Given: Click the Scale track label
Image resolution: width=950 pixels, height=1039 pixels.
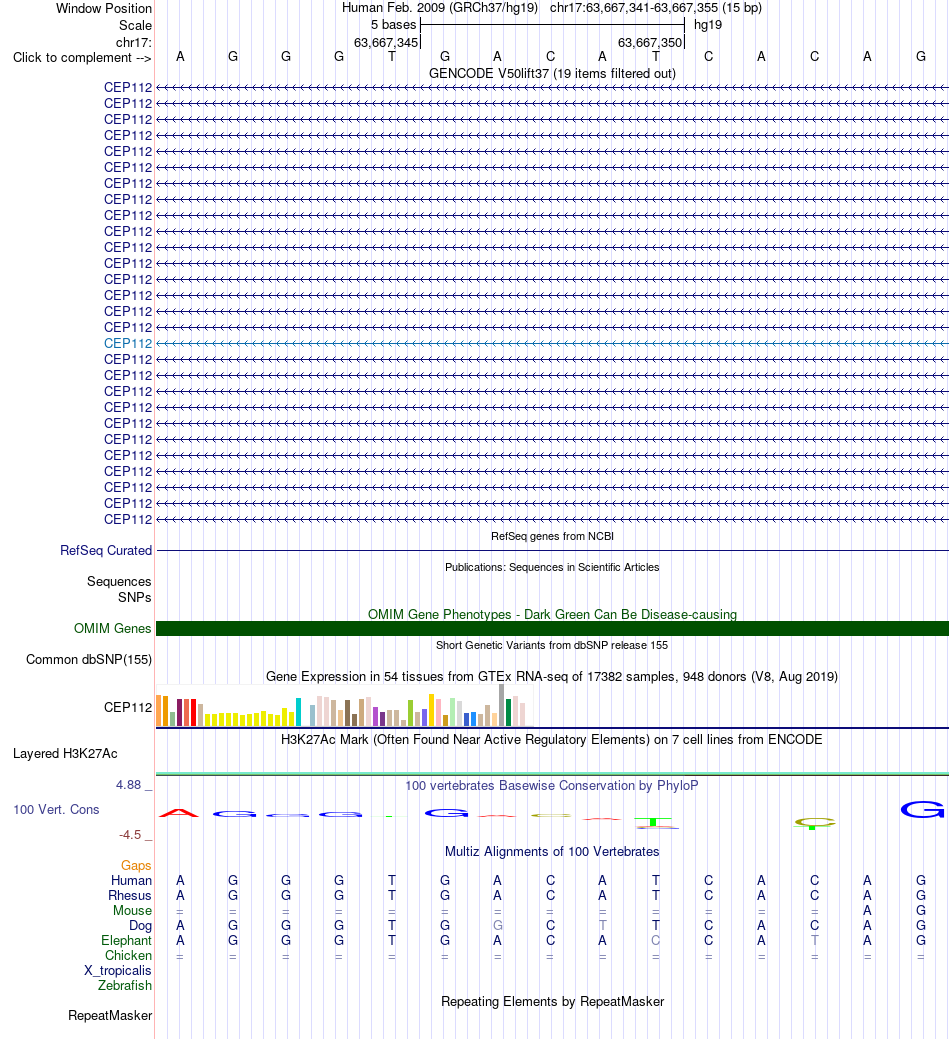Looking at the screenshot, I should [135, 25].
